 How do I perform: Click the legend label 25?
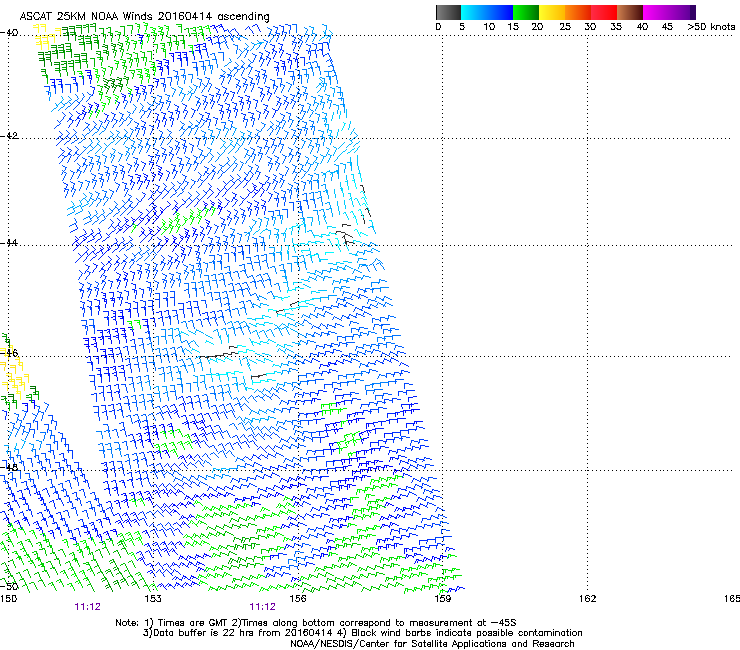565,27
